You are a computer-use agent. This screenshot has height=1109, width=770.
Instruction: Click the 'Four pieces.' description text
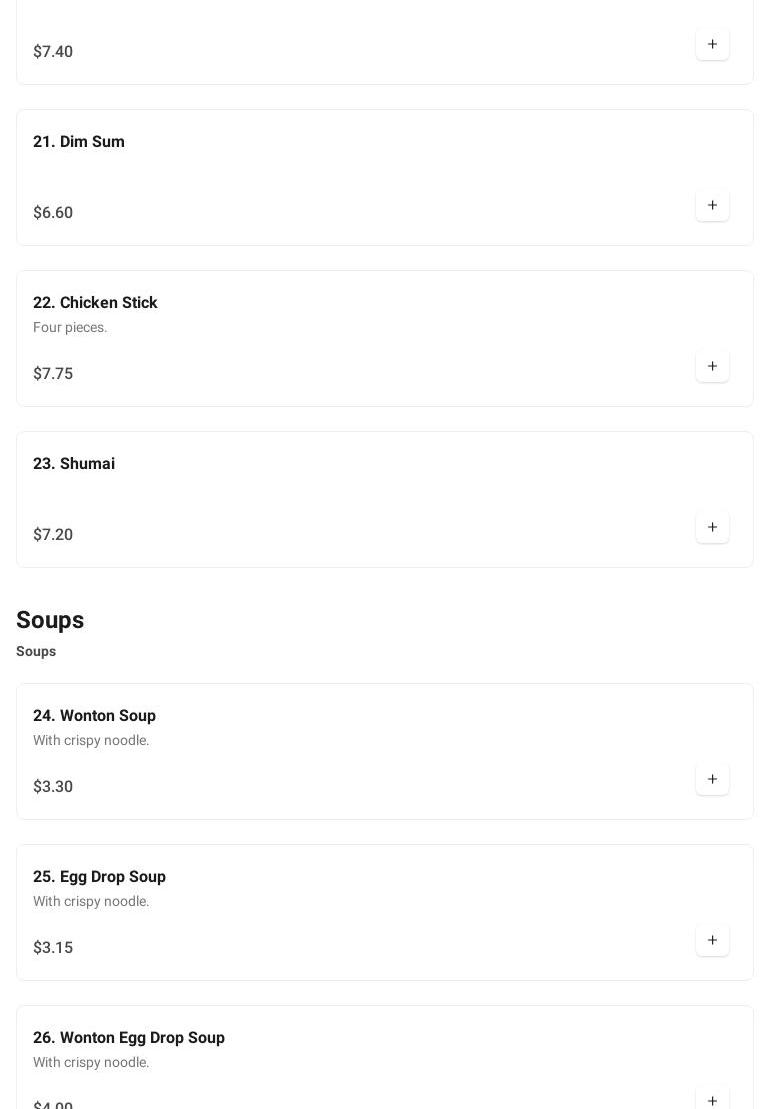click(x=70, y=327)
